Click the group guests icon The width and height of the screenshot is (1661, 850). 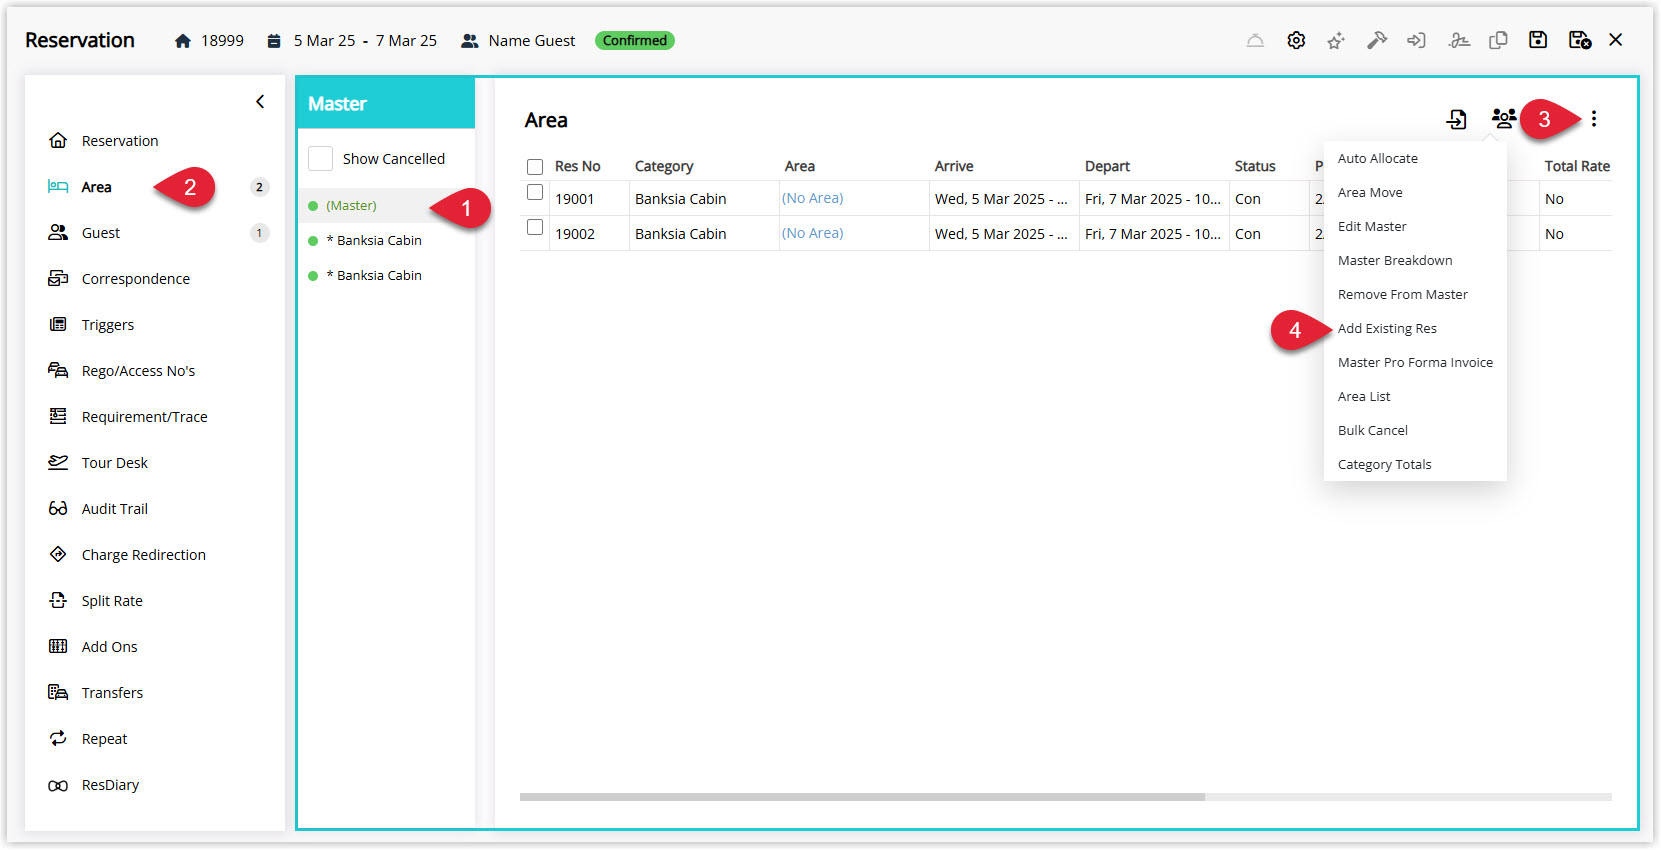click(1503, 119)
